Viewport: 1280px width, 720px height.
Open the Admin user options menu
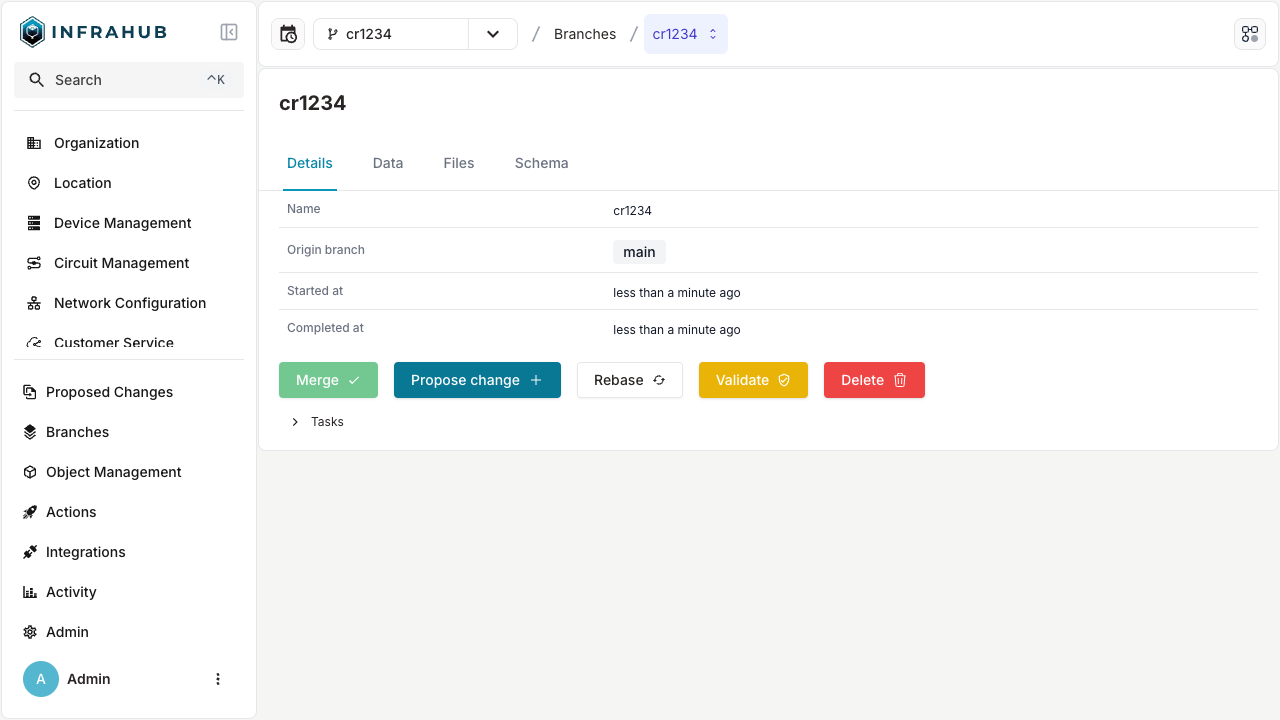[x=218, y=679]
